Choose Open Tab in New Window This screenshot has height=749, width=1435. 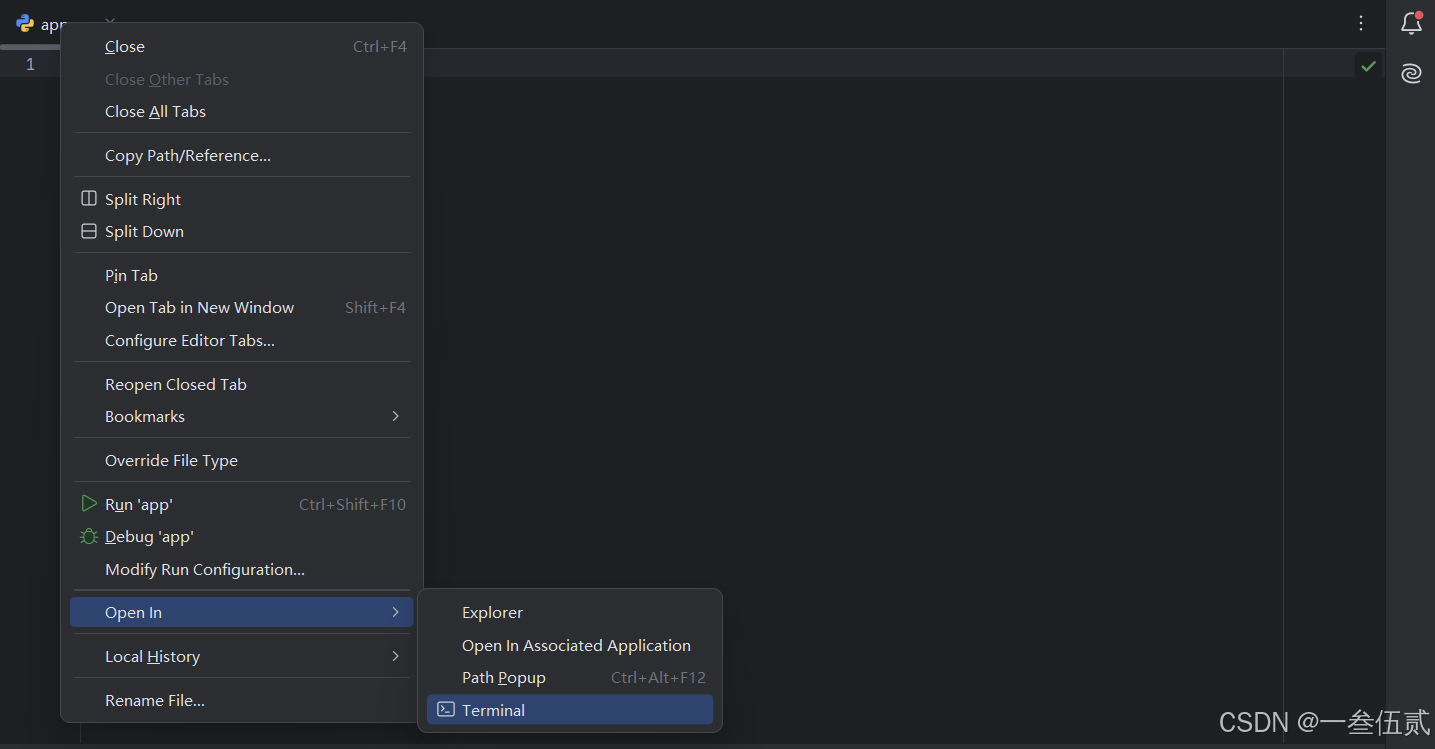click(x=242, y=307)
